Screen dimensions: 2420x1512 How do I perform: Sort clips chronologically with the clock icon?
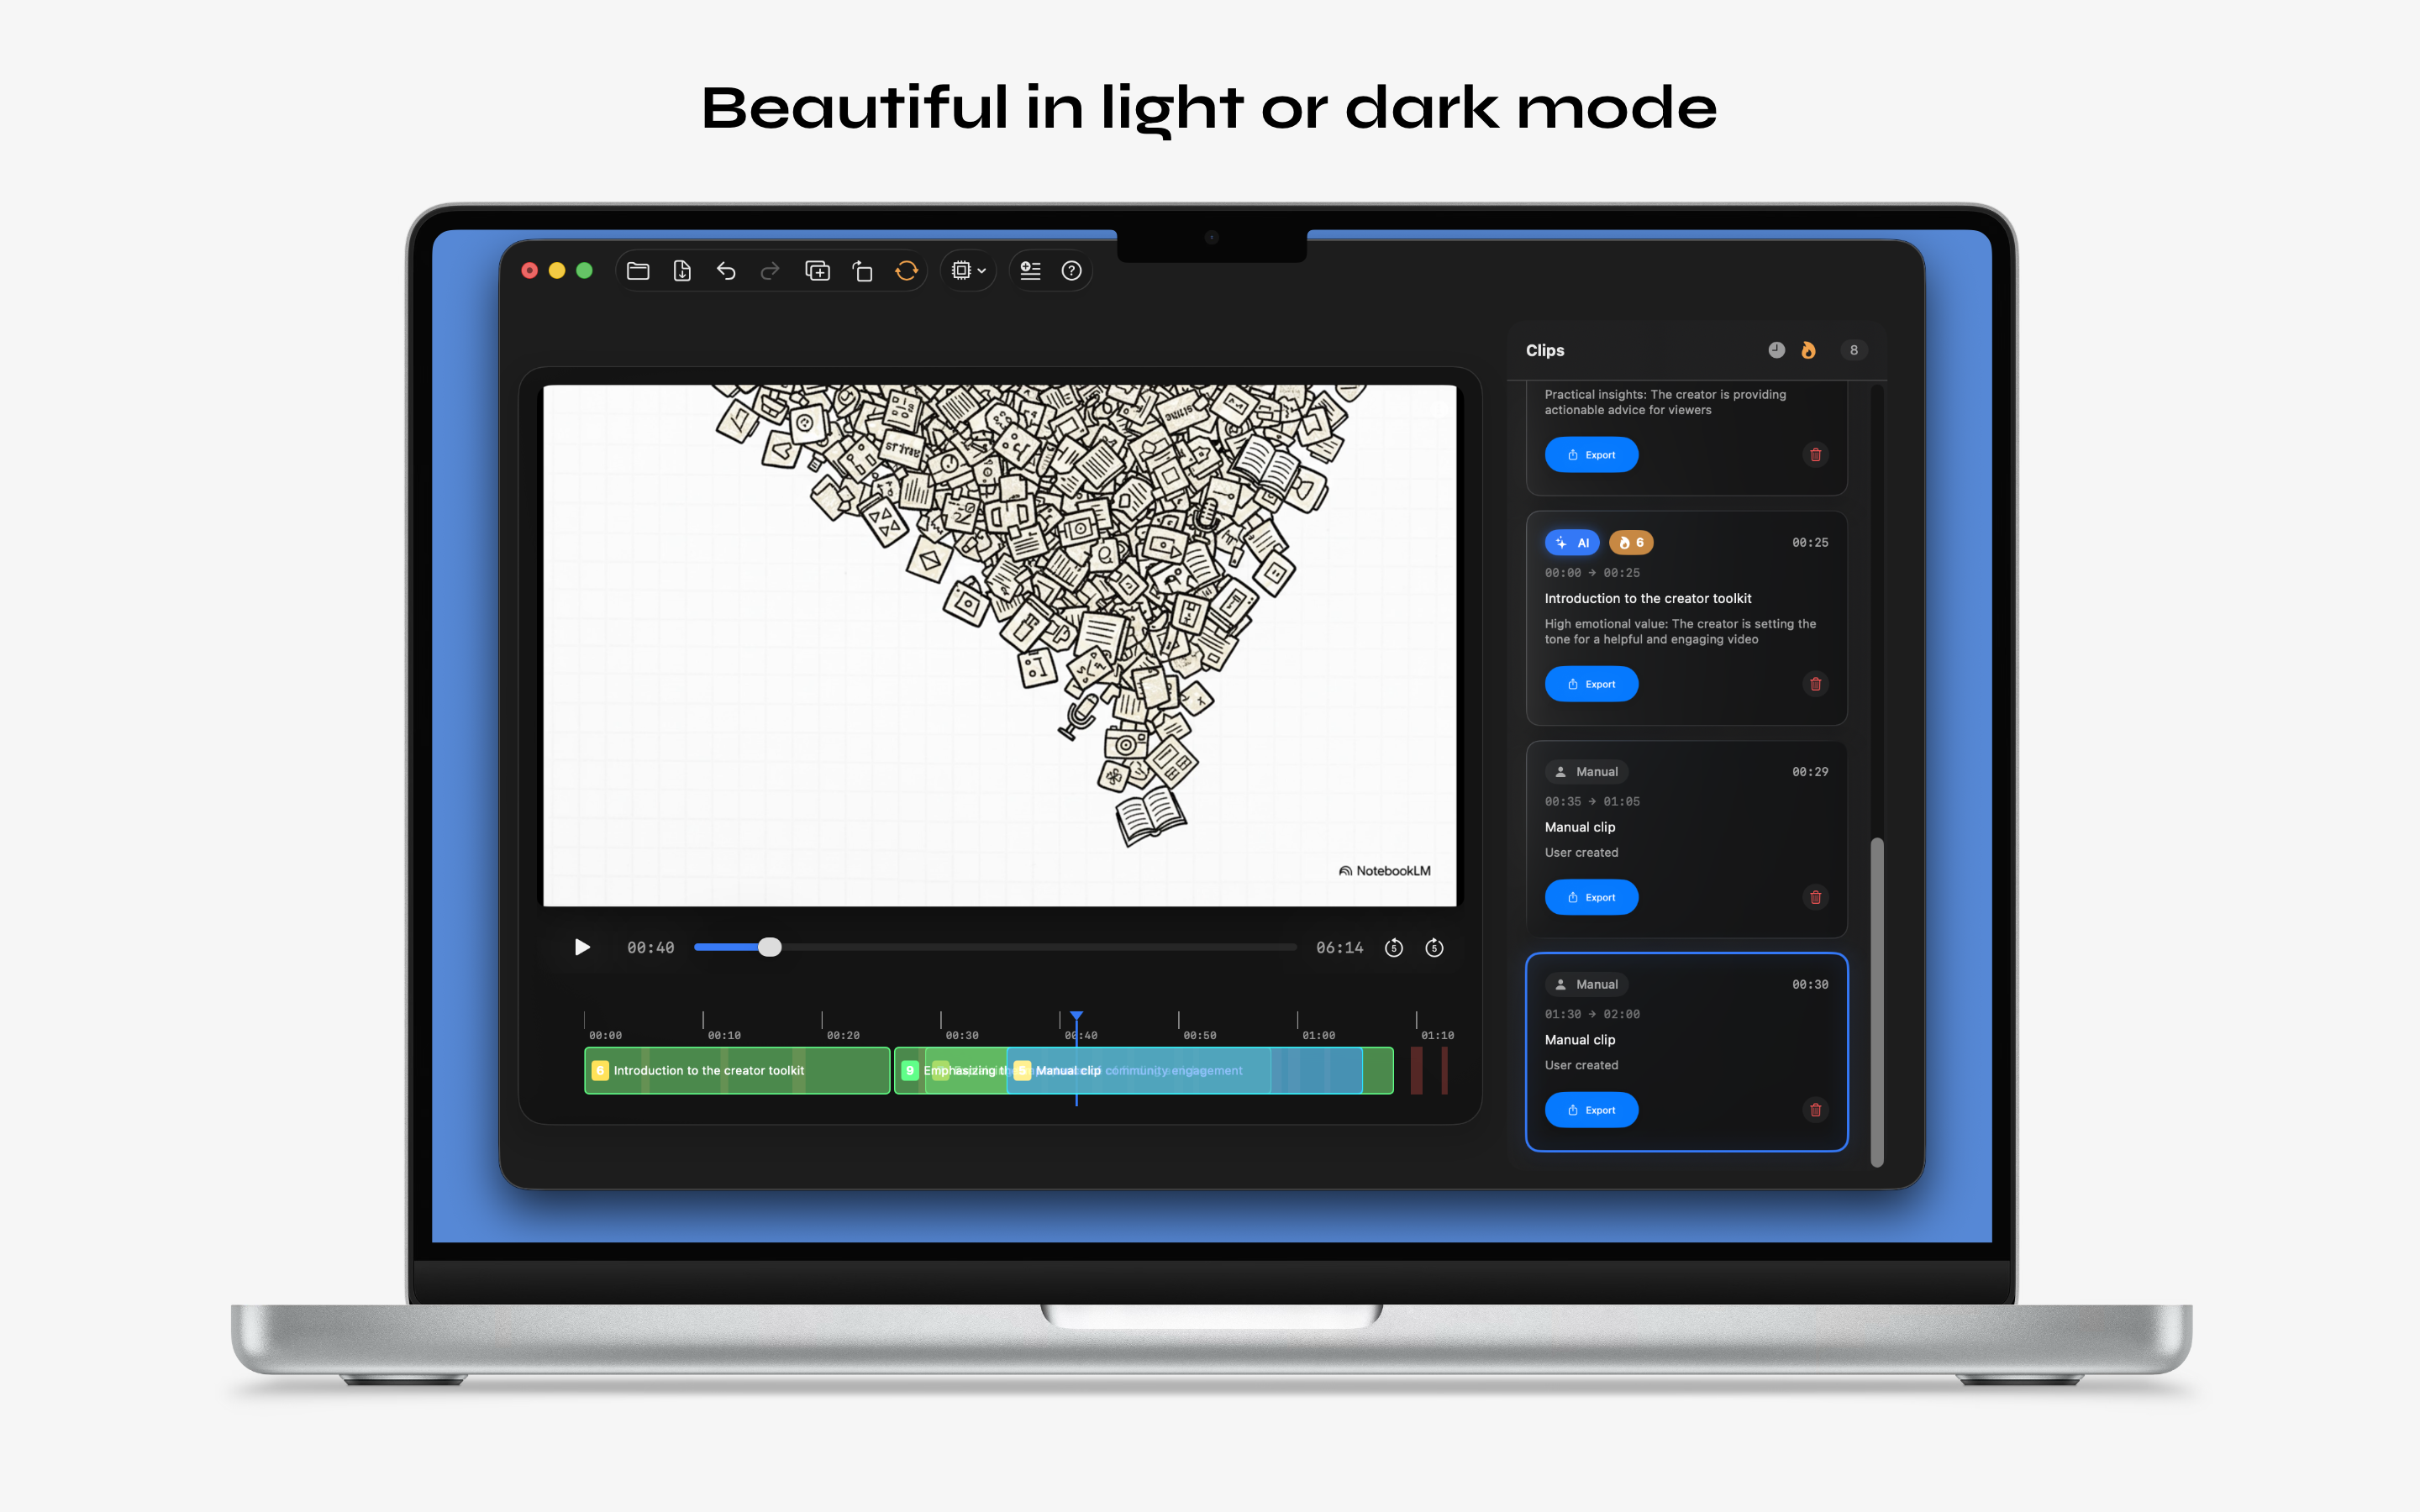pos(1778,350)
